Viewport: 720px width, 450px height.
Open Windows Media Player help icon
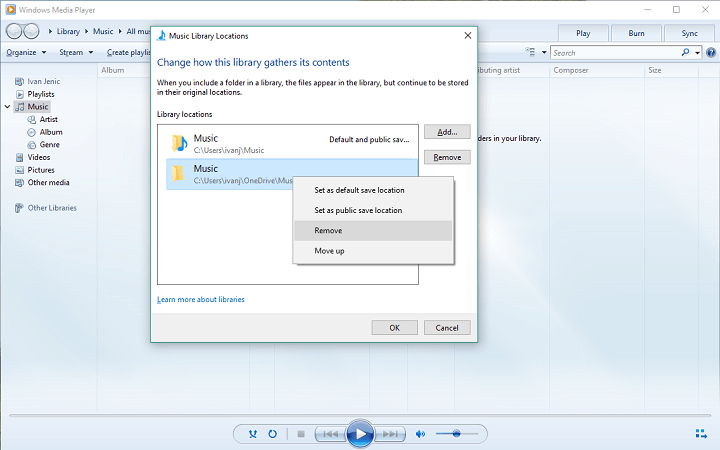(711, 52)
